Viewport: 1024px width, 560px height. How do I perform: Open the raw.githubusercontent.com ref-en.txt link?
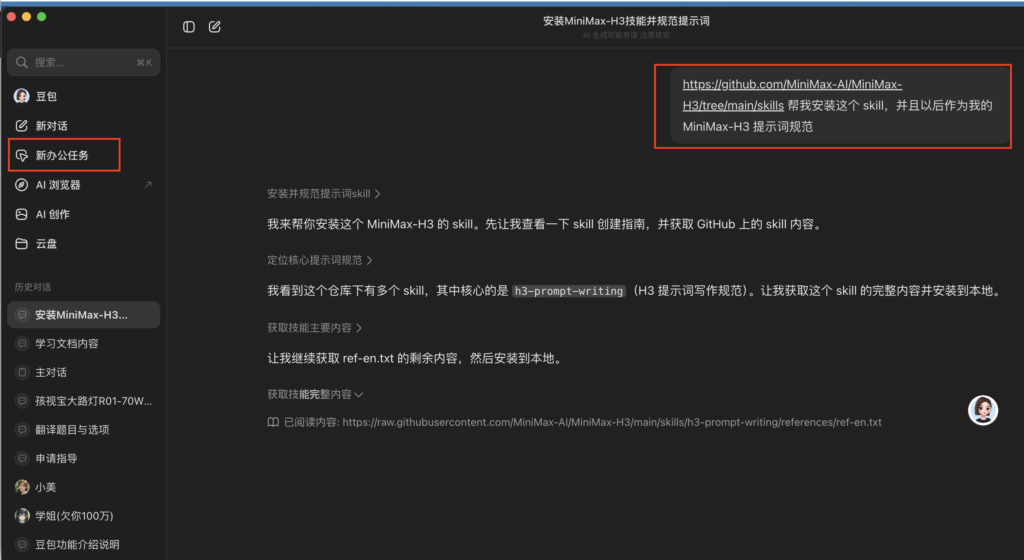(612, 422)
